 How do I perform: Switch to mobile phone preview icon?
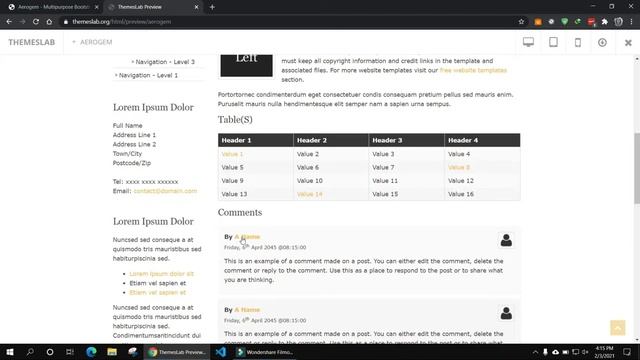(x=578, y=42)
